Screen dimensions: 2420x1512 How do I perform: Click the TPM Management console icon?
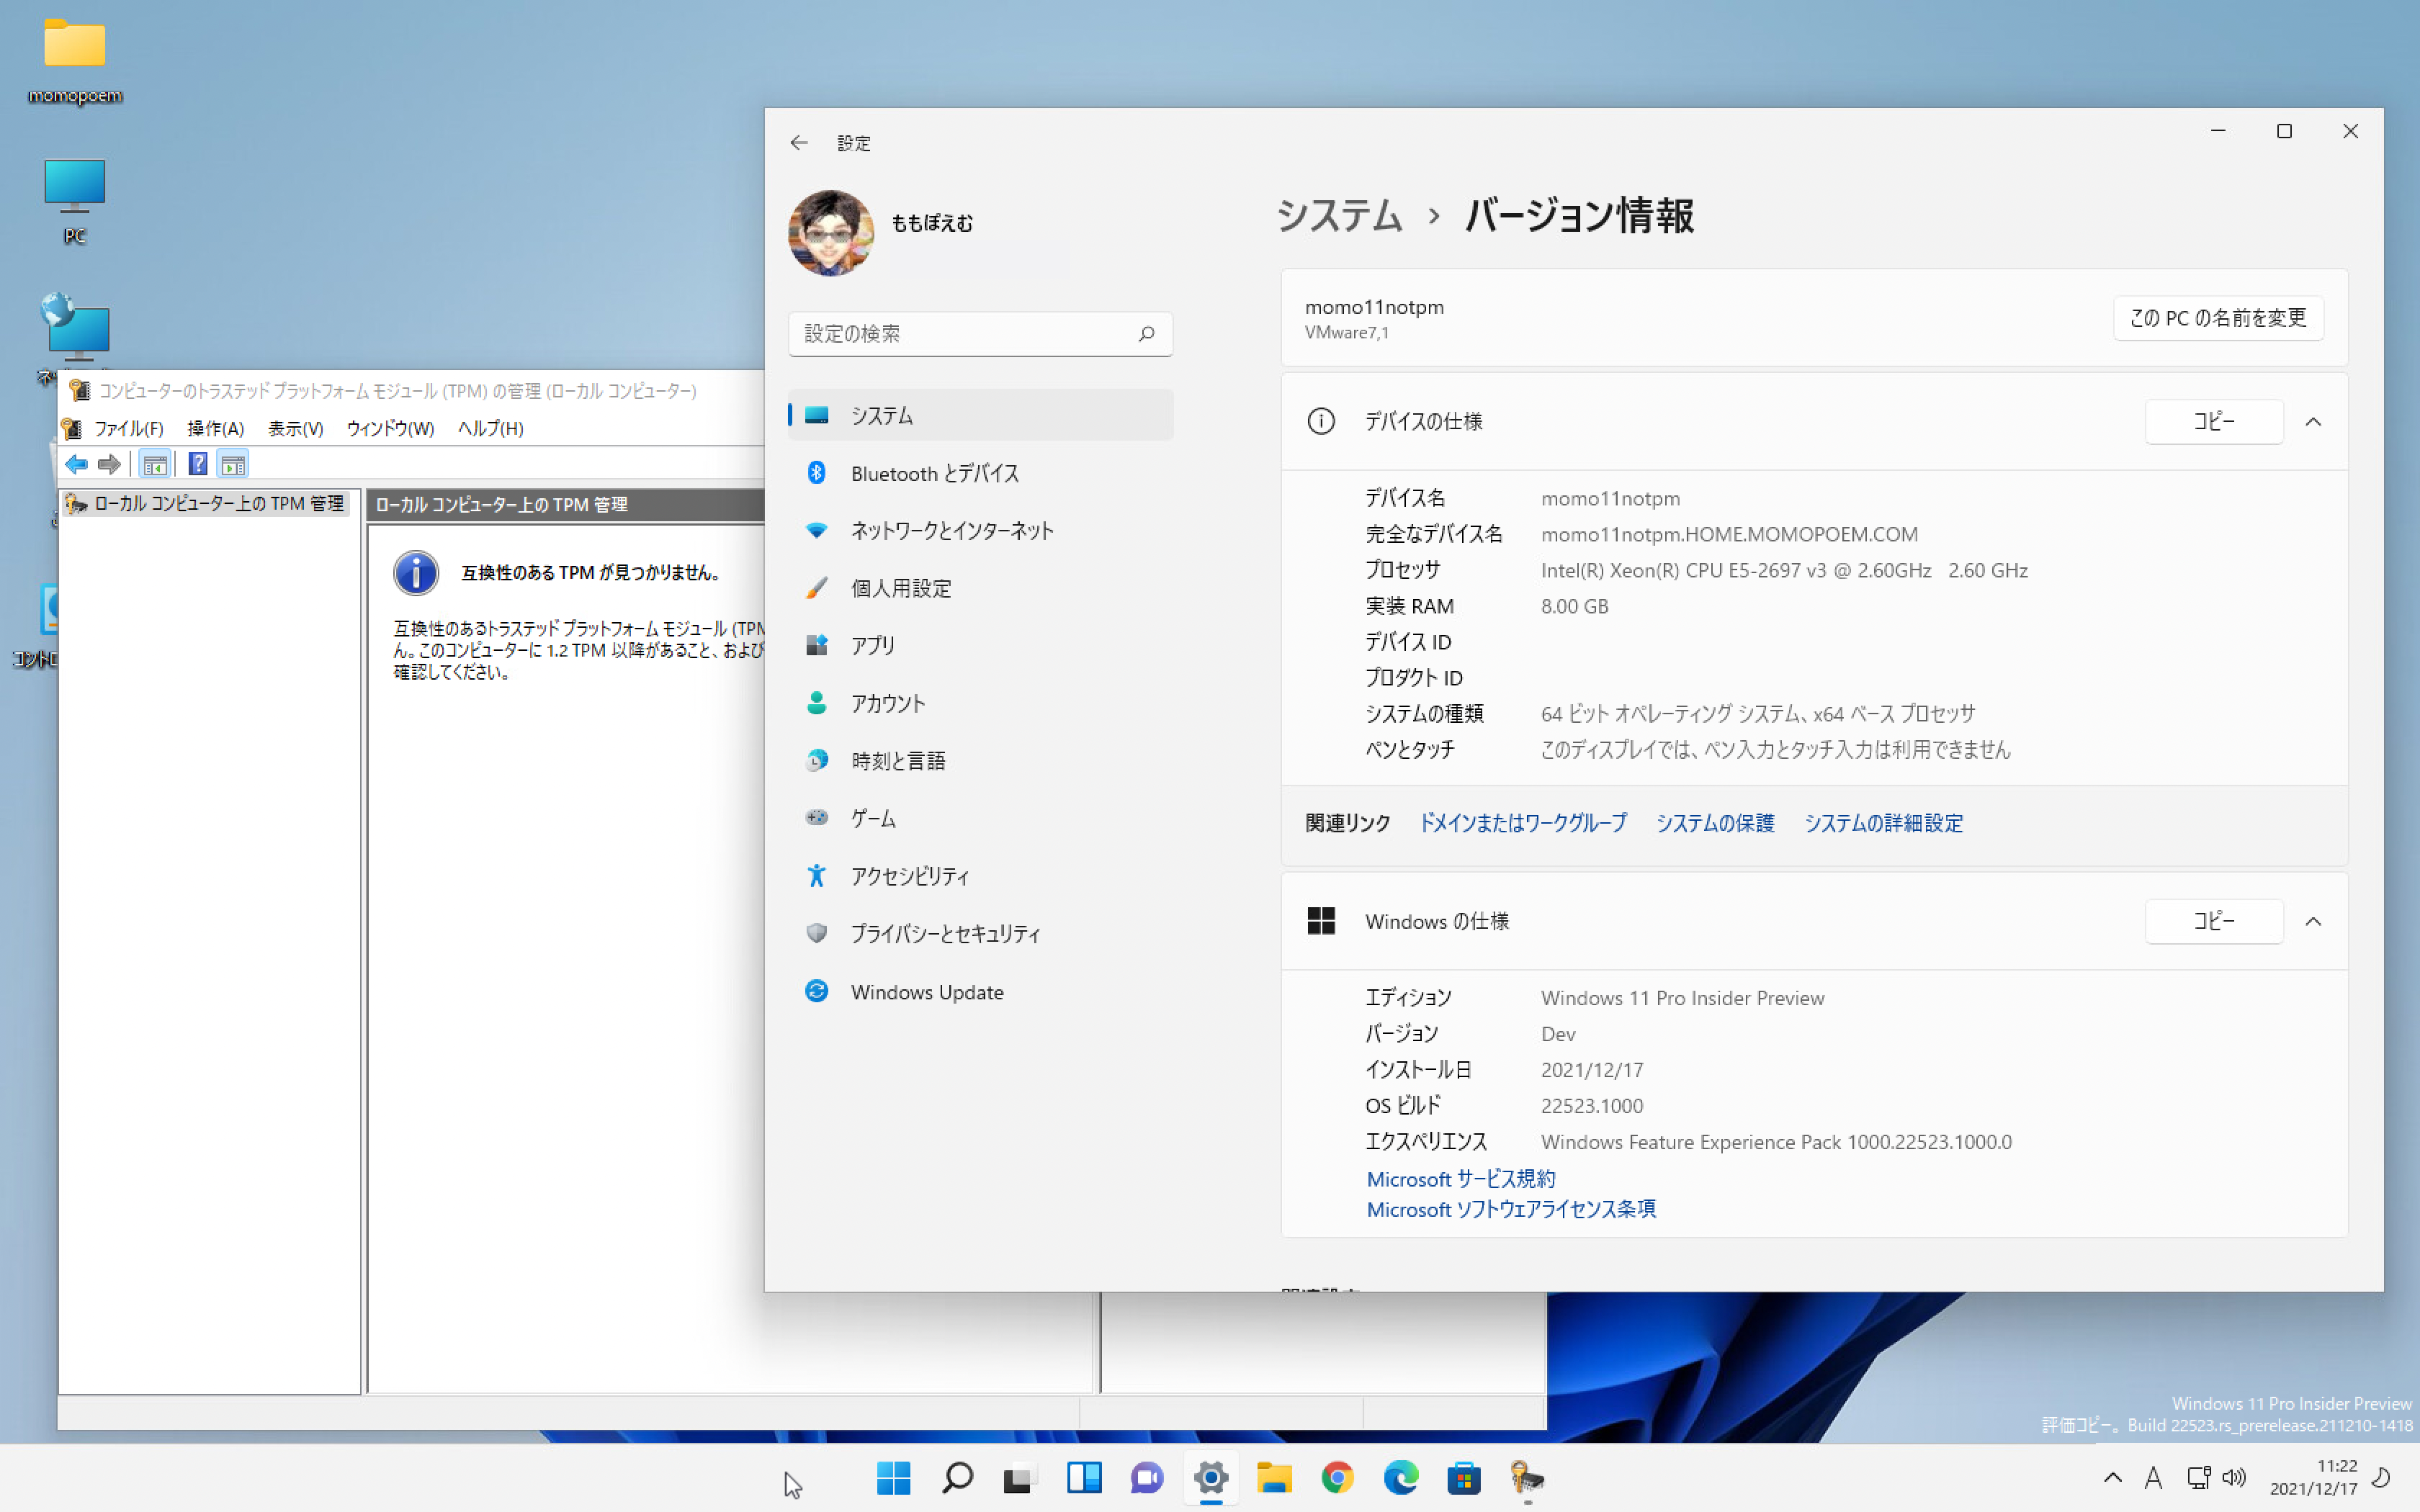(75, 389)
